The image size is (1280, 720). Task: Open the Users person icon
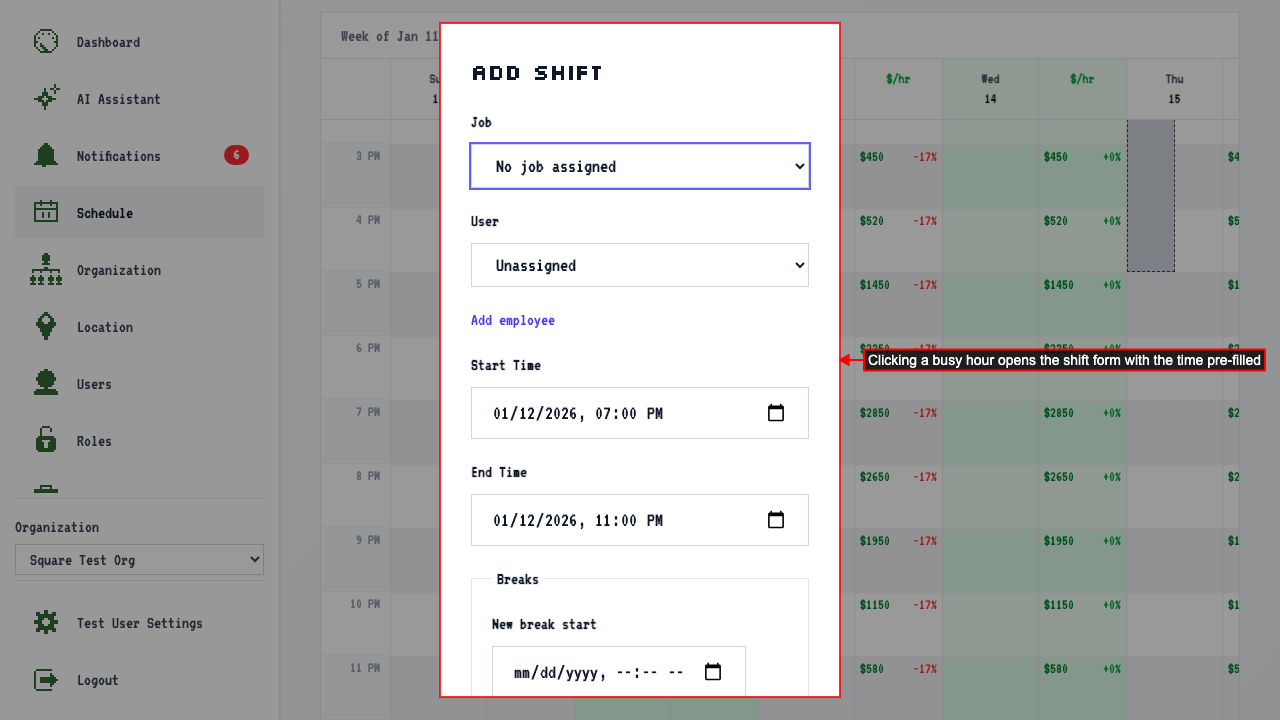pos(46,384)
